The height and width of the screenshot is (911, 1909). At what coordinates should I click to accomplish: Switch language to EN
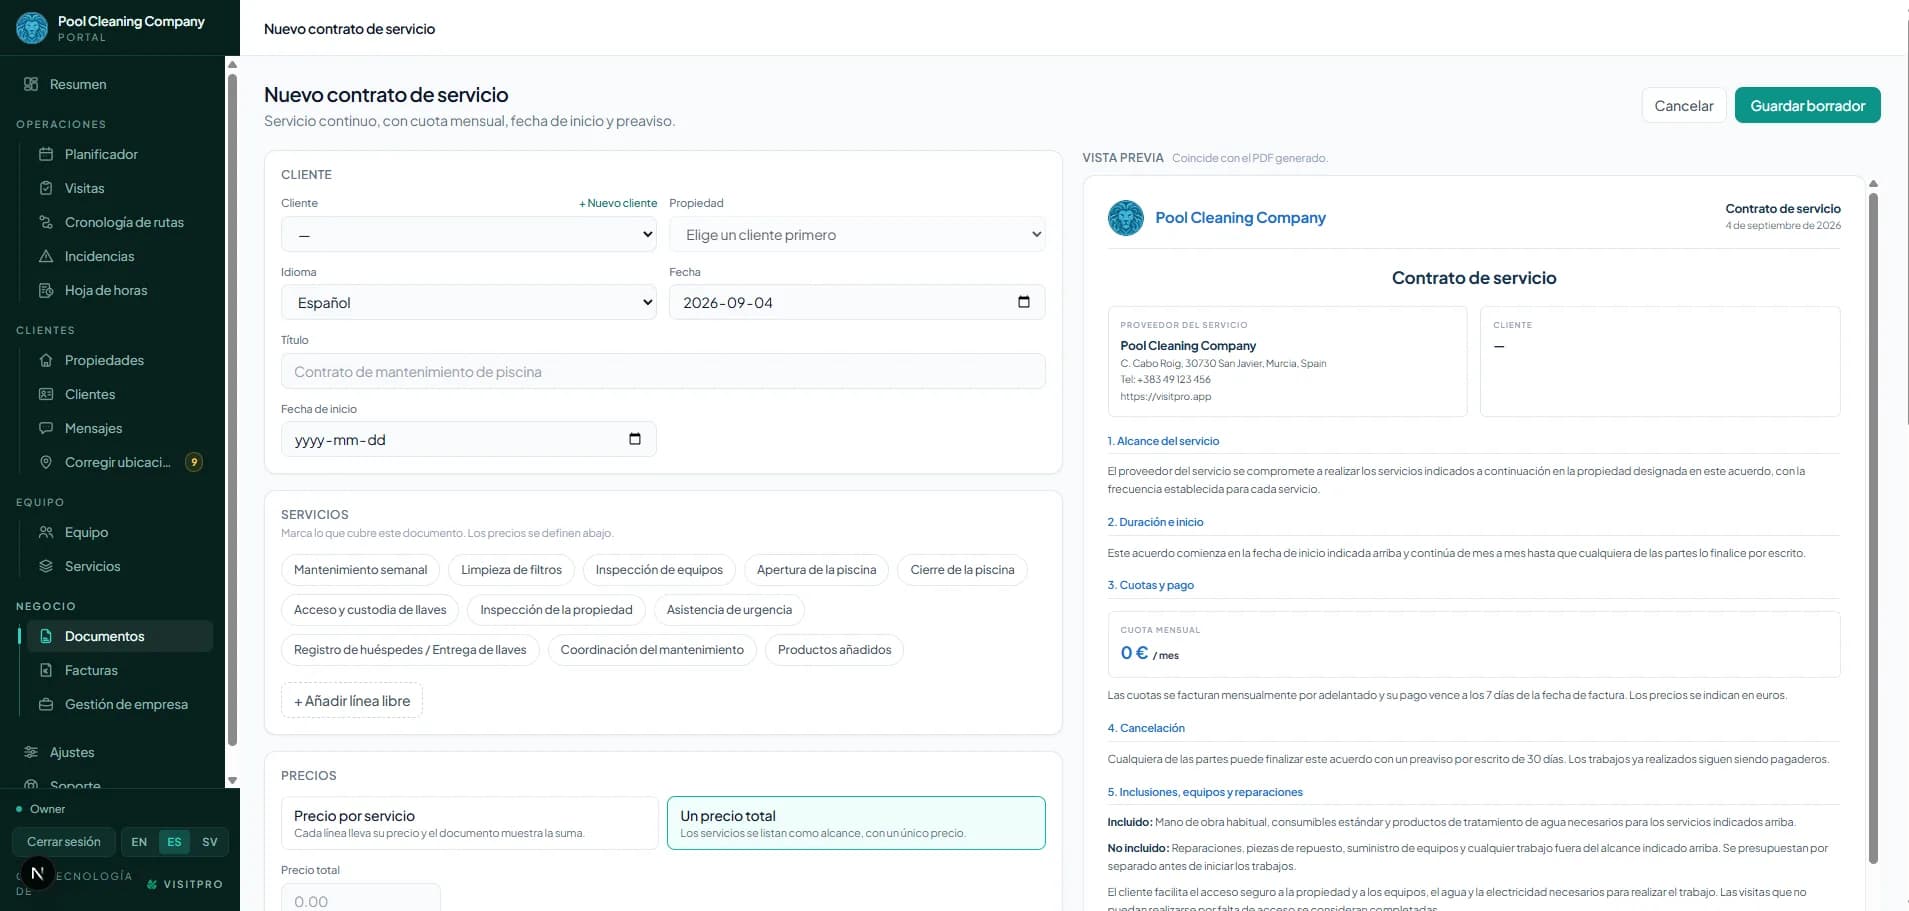point(139,842)
